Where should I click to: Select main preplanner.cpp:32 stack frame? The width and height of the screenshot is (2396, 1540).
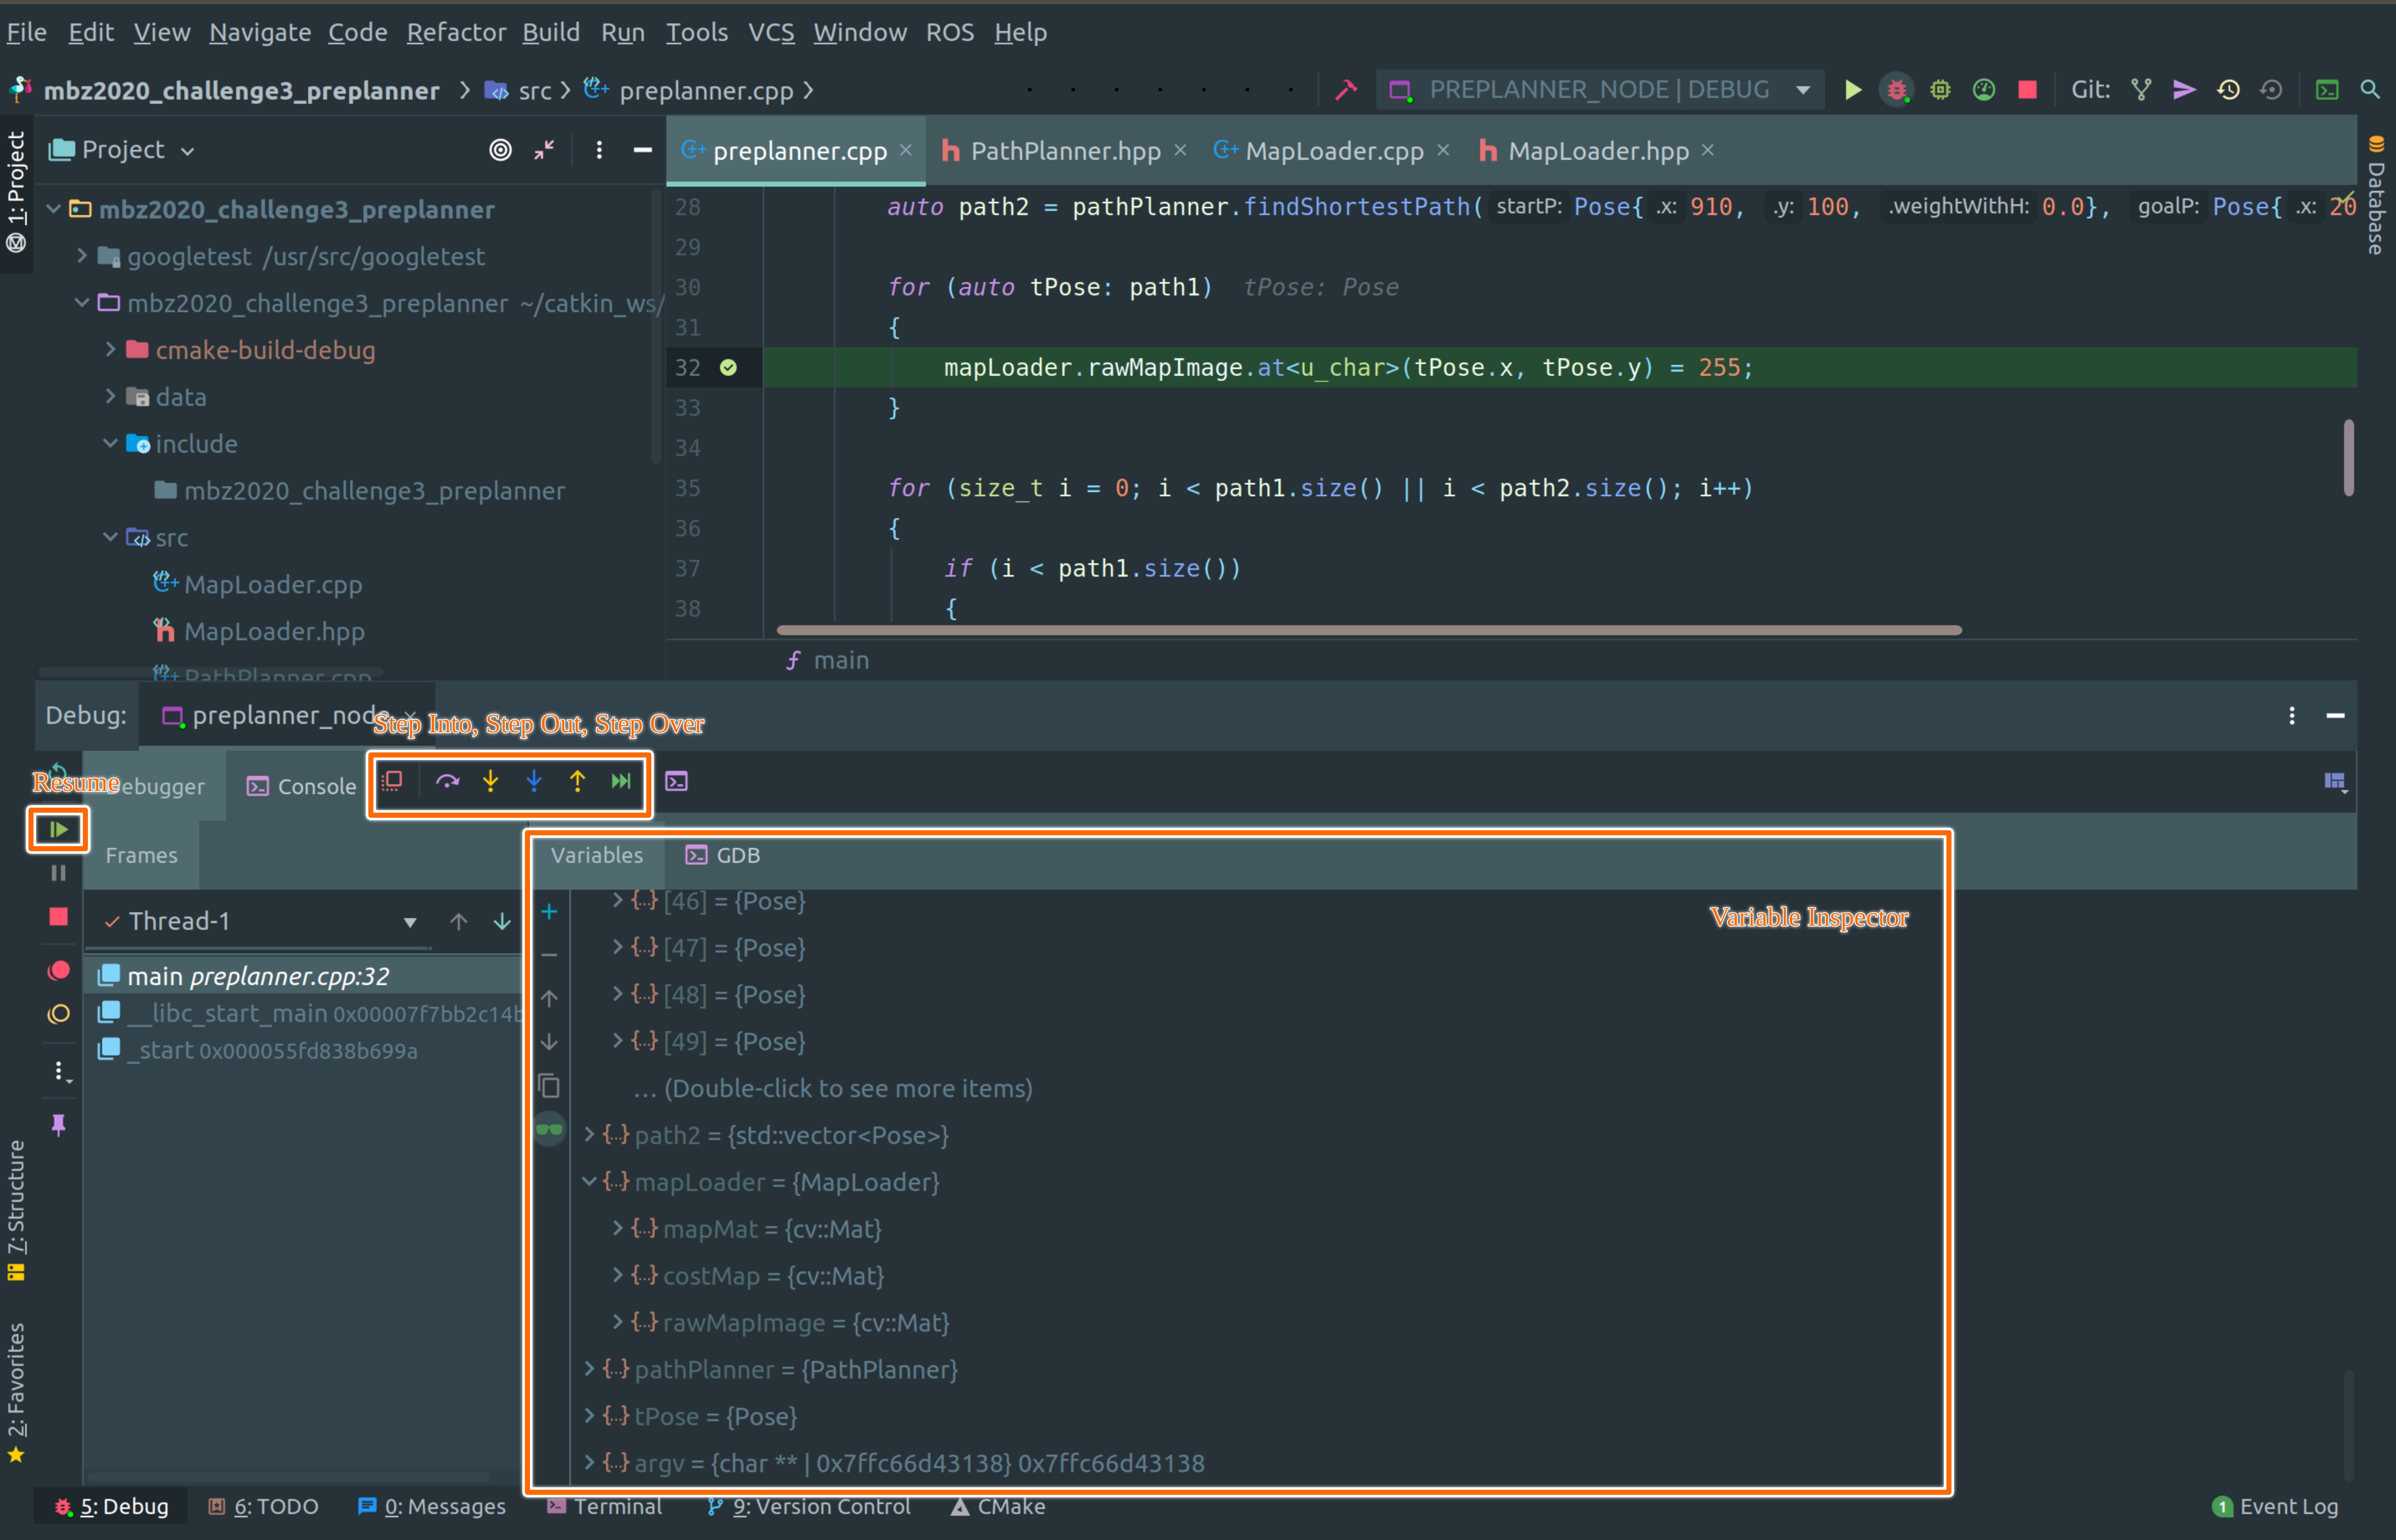click(303, 976)
